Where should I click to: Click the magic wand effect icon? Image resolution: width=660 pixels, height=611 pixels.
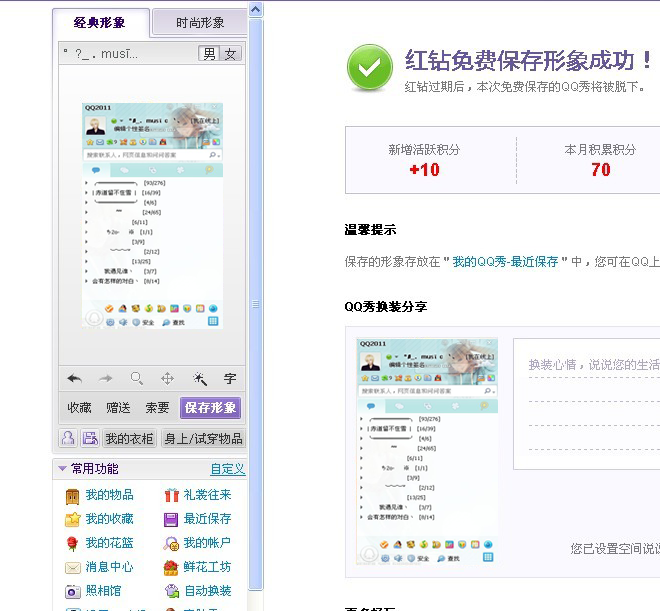199,378
